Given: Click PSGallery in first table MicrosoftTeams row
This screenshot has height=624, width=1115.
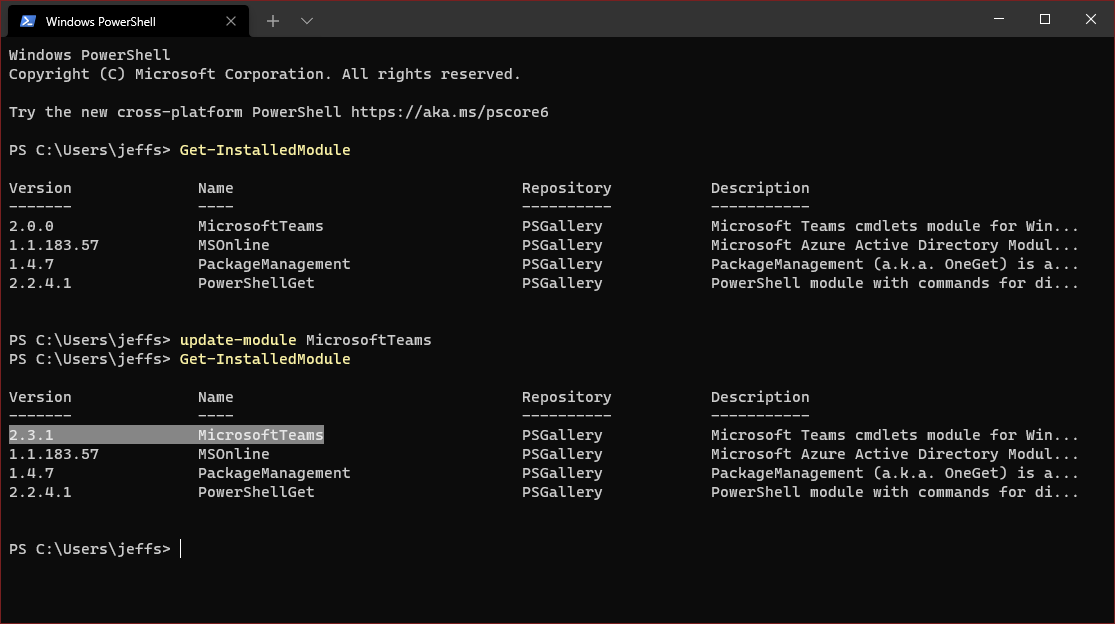Looking at the screenshot, I should 562,226.
